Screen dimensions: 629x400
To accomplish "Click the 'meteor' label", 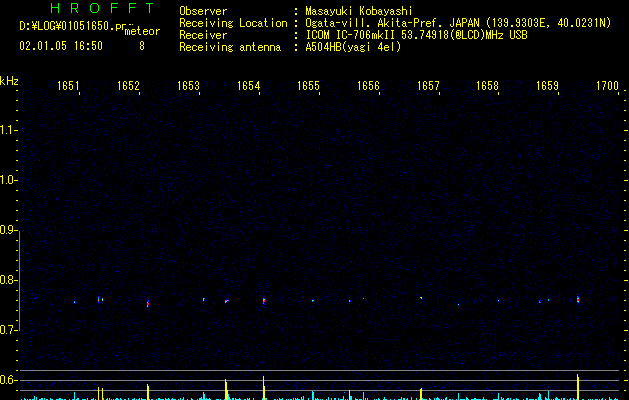I will coord(142,31).
